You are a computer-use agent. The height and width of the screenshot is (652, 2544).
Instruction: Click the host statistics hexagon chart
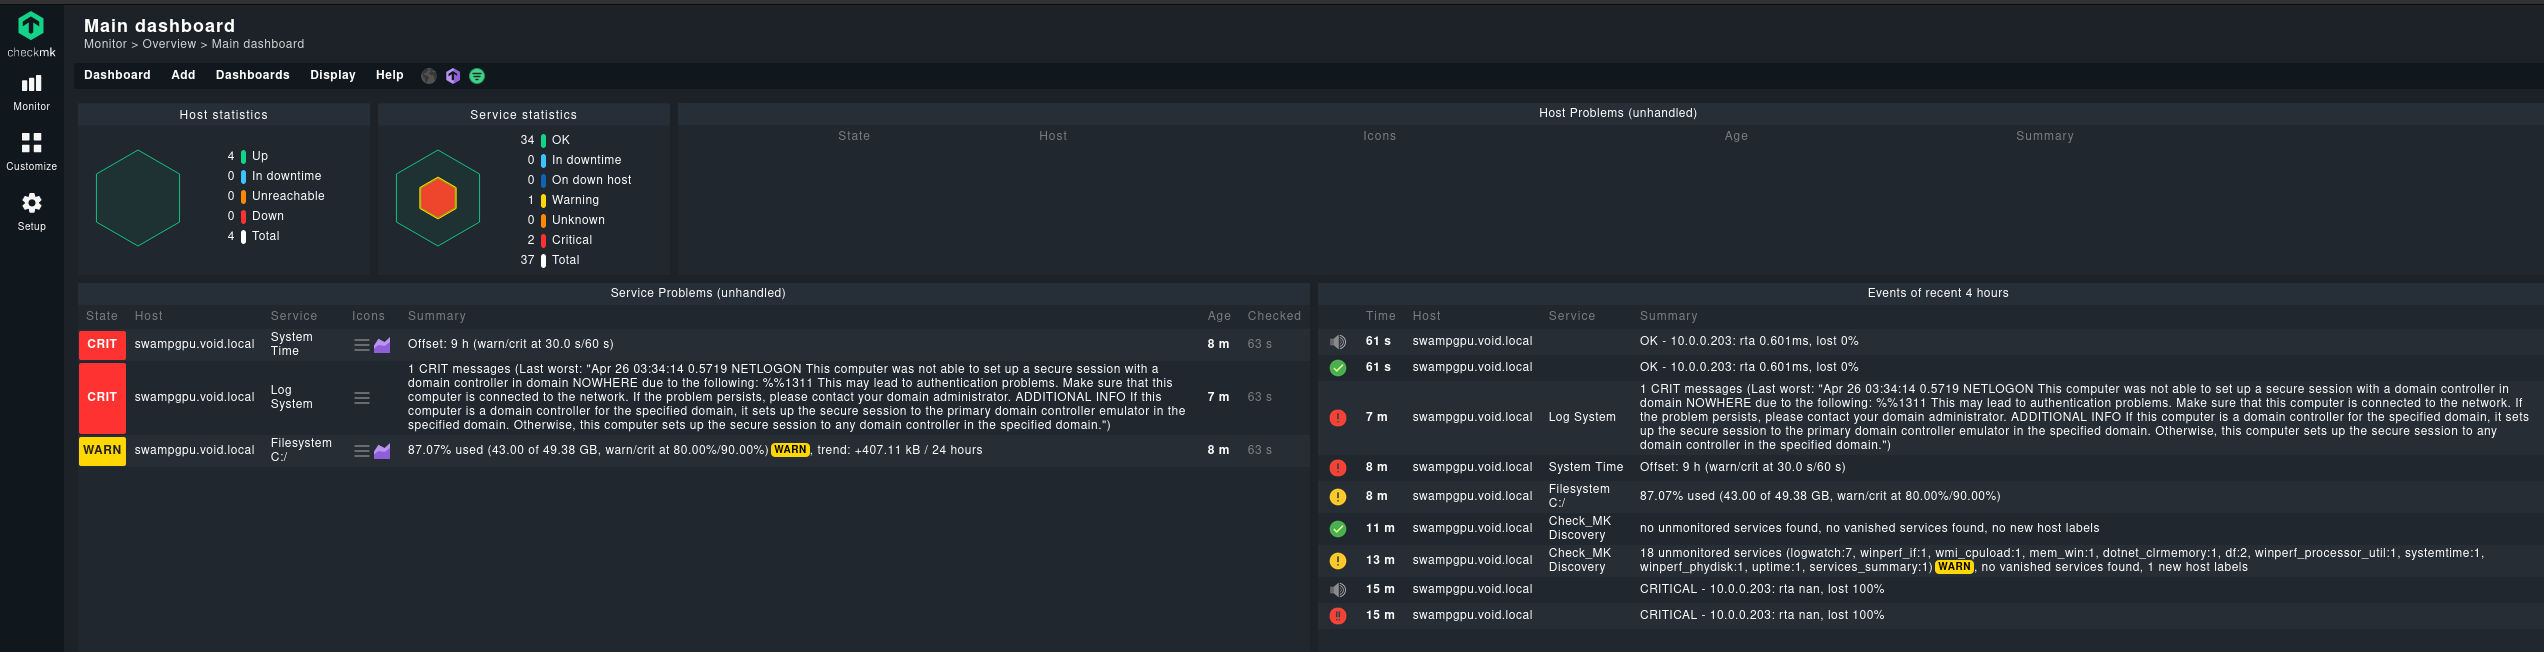point(138,198)
